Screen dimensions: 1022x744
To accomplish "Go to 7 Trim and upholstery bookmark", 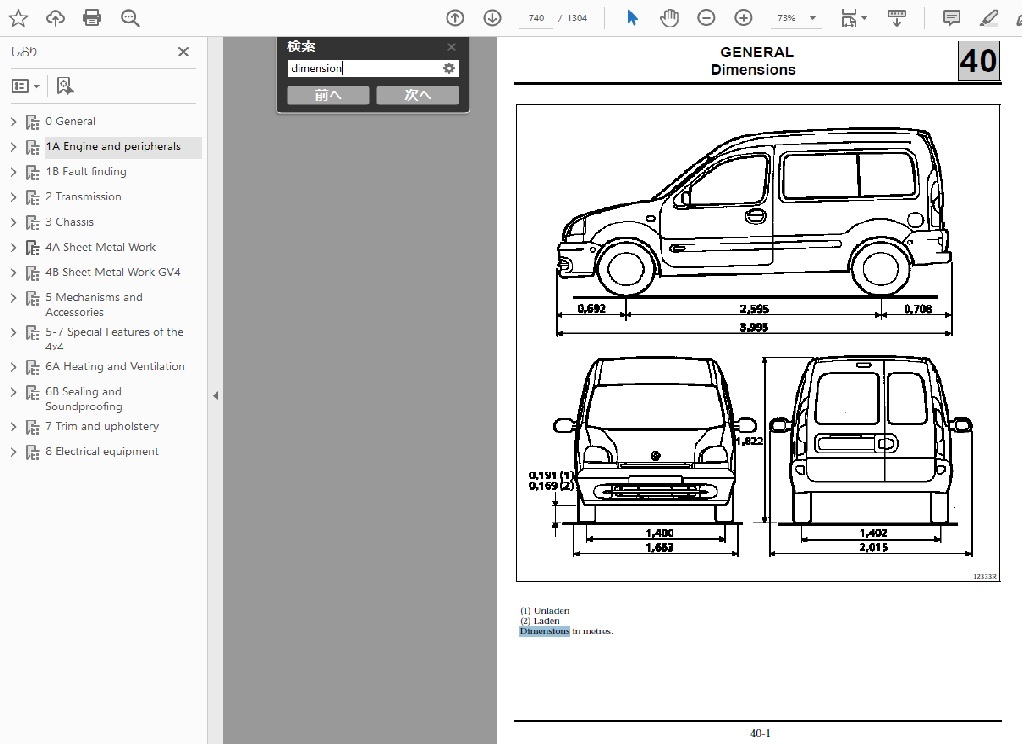I will tap(102, 426).
